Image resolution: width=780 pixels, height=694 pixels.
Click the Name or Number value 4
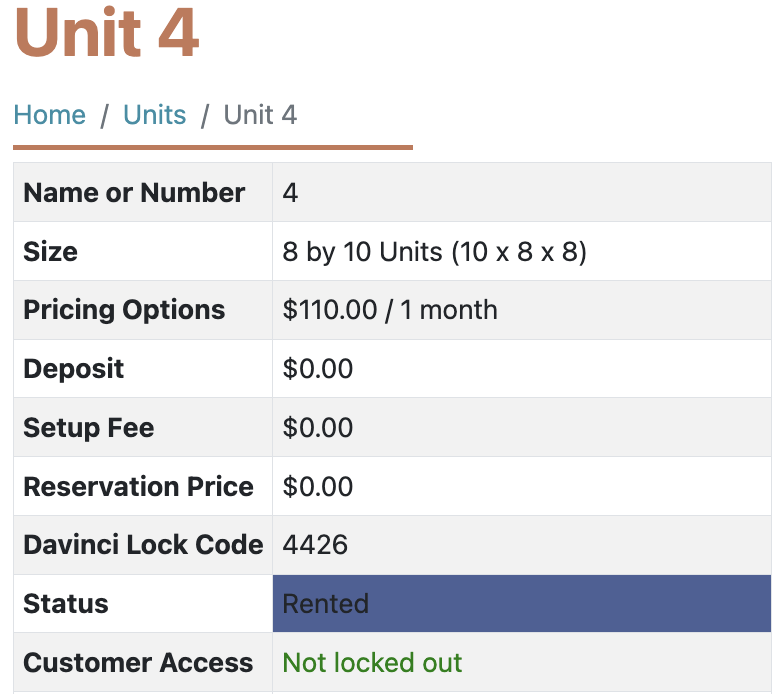tap(290, 193)
